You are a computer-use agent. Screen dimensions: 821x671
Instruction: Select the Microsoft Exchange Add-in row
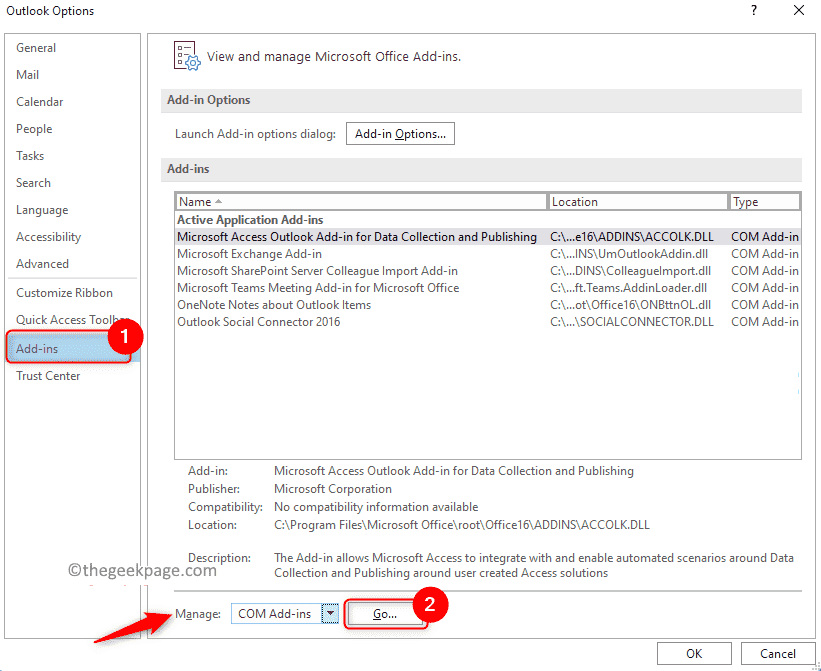(487, 254)
